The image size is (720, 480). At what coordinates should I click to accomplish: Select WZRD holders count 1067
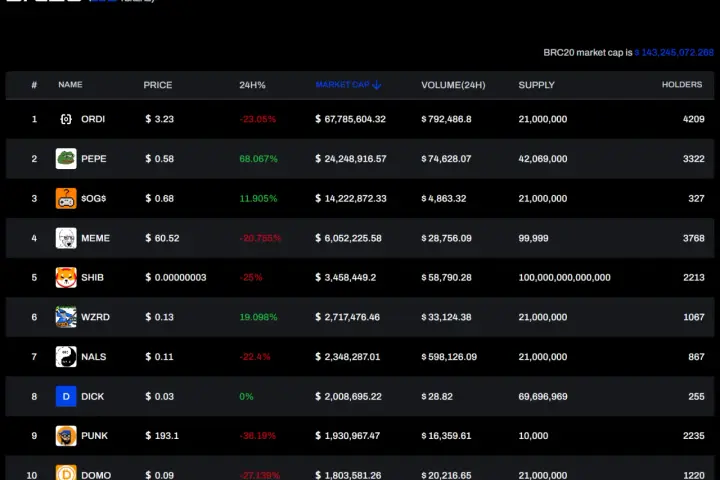click(693, 317)
